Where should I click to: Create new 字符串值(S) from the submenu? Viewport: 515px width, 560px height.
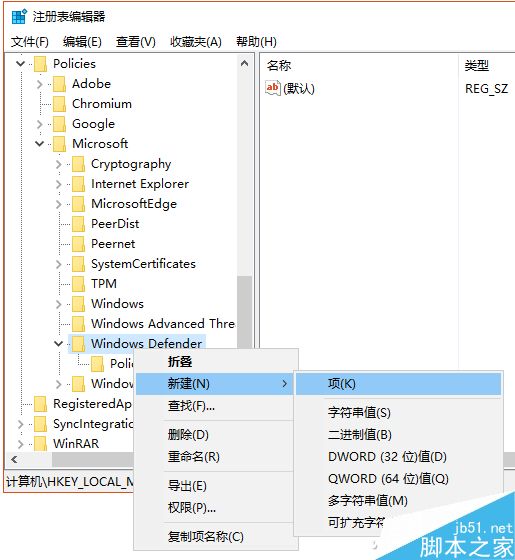pos(399,413)
